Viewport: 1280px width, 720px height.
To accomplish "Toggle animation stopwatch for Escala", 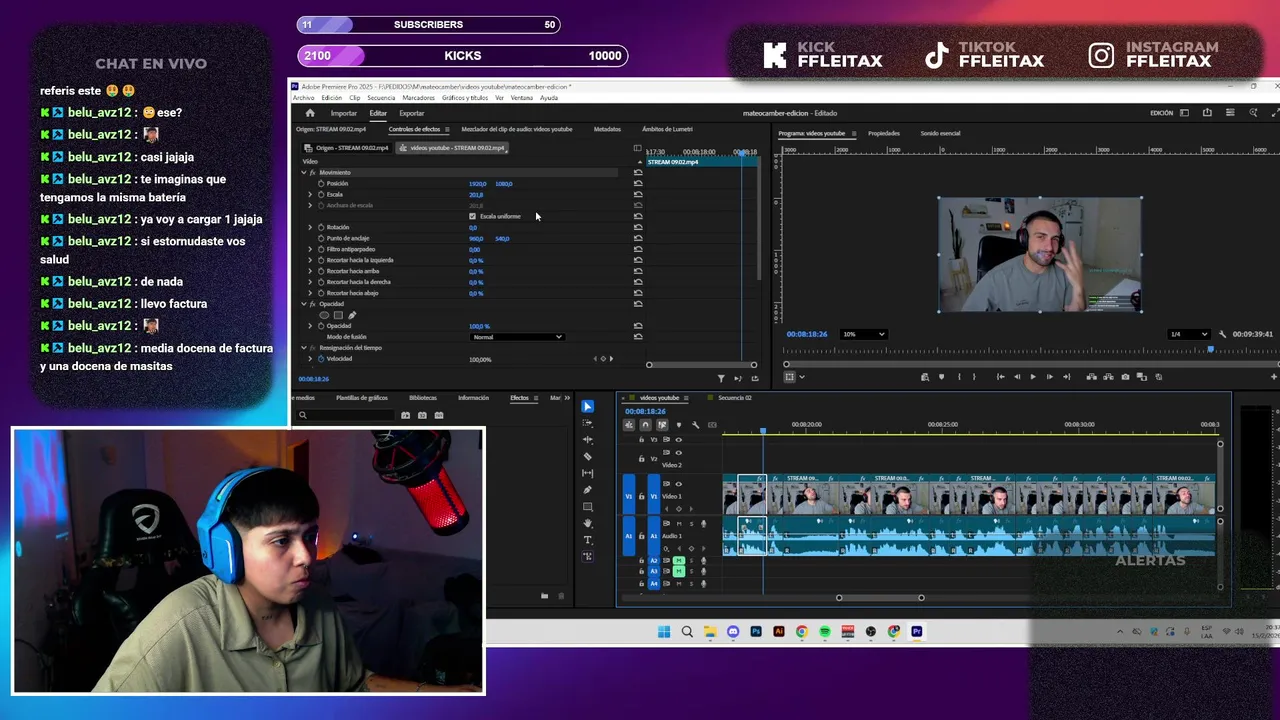I will point(321,195).
